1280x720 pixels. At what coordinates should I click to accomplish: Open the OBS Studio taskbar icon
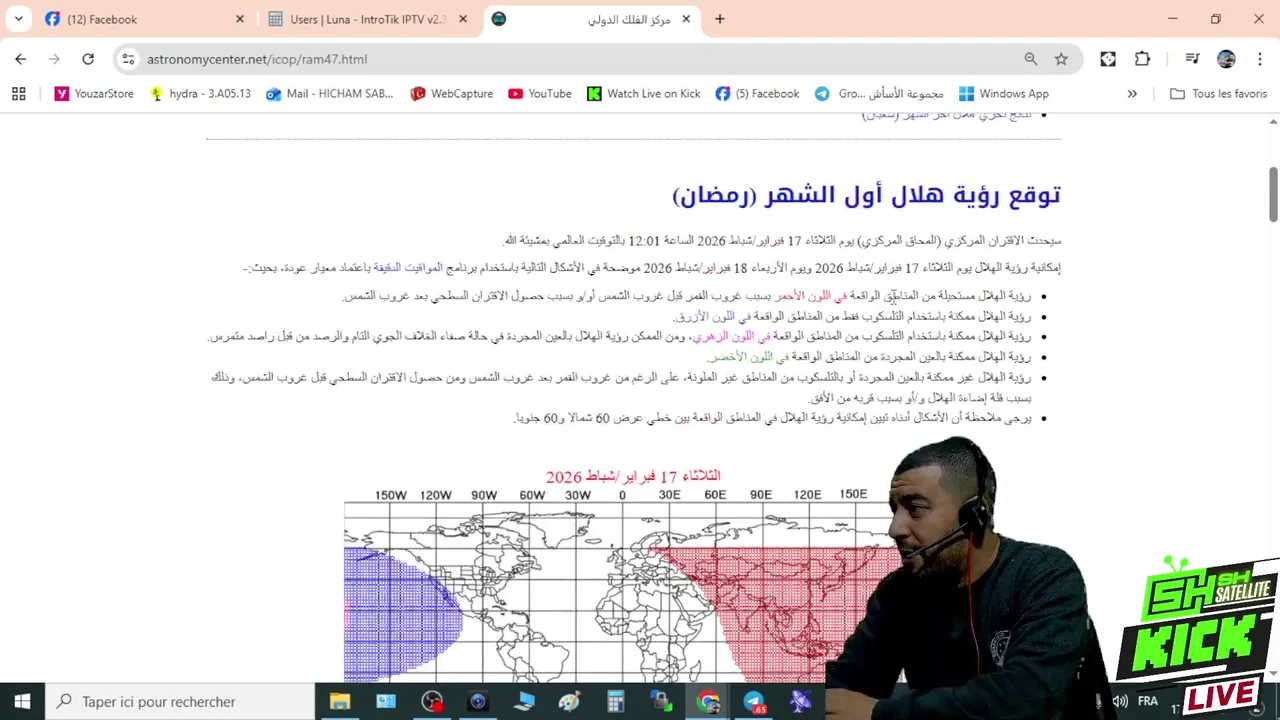432,701
